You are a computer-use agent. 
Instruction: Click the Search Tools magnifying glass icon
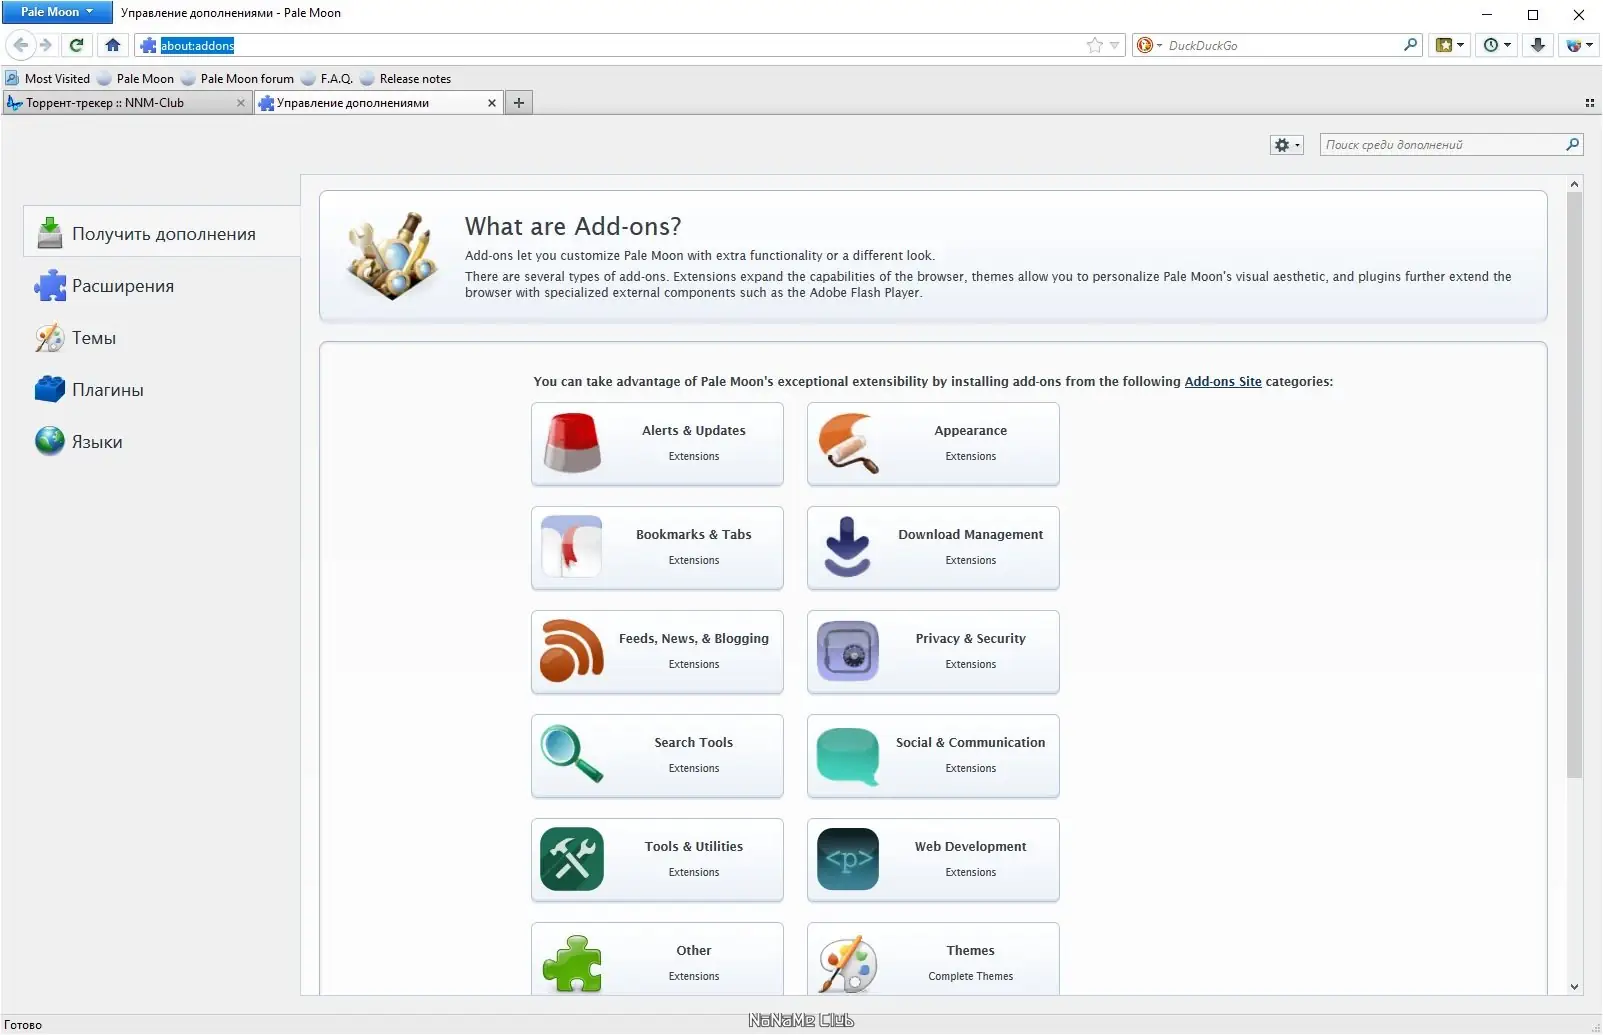tap(572, 754)
